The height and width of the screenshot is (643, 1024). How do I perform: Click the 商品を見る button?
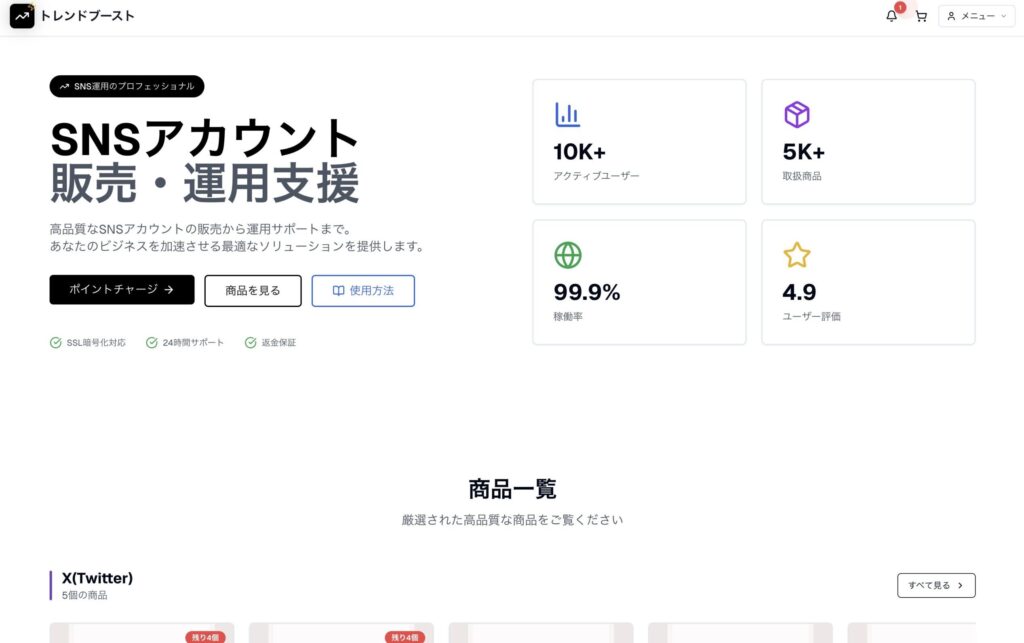[x=253, y=290]
